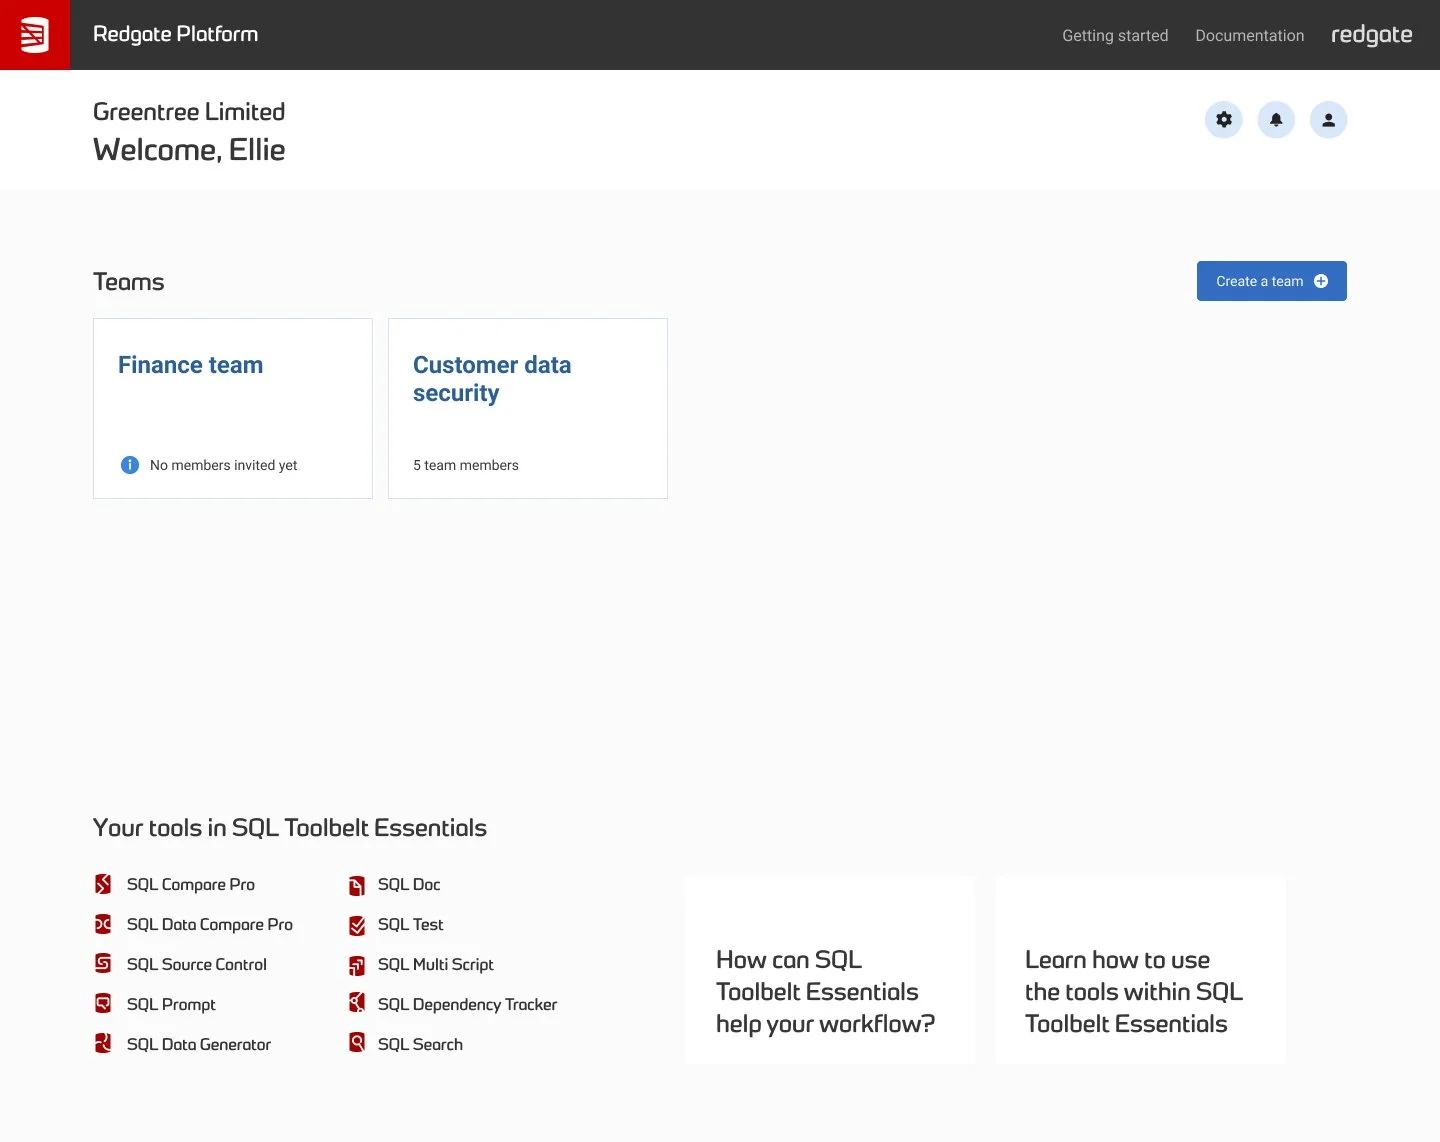
Task: Click the SQL Doc icon
Action: tap(357, 885)
